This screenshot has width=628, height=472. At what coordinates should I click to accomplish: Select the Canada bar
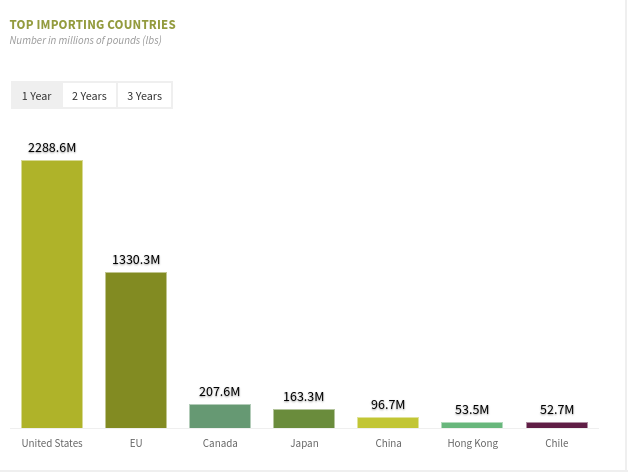220,416
